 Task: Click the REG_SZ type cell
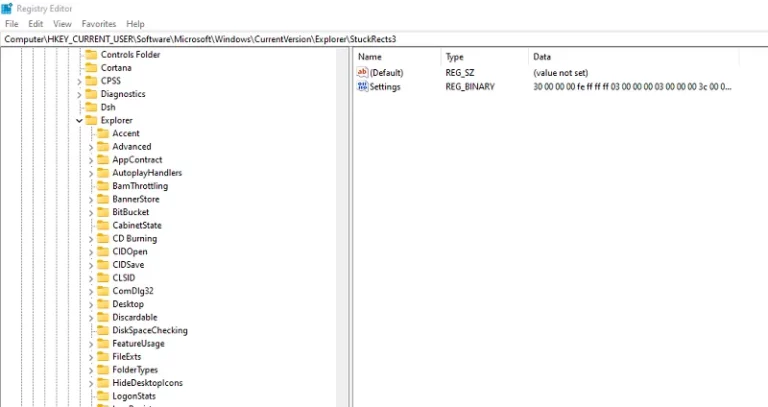(x=459, y=72)
